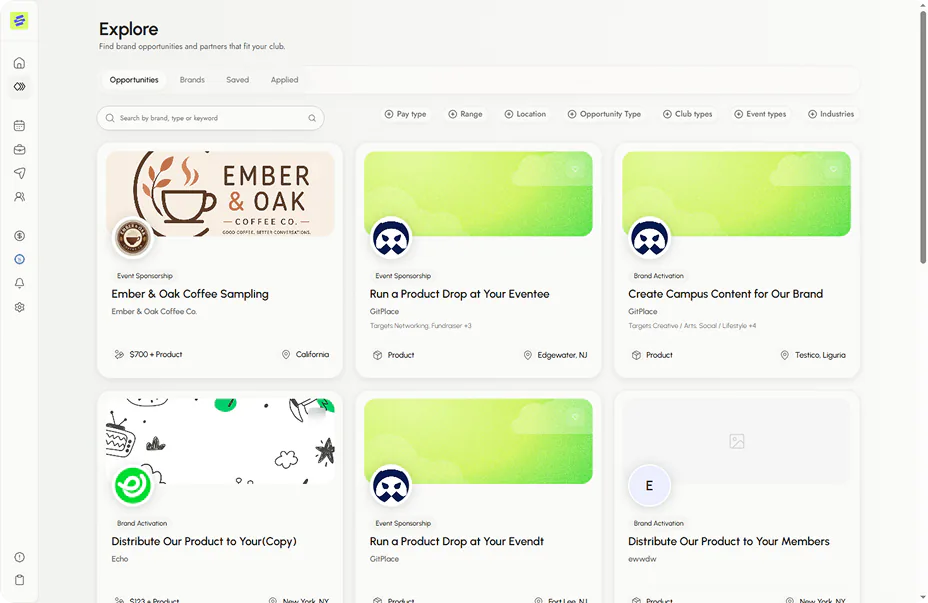Click the doodle banner image on the Echo card
The height and width of the screenshot is (603, 928).
point(220,441)
